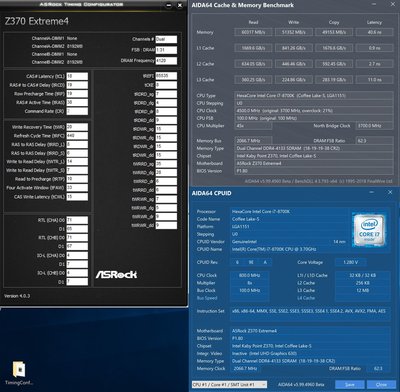Viewport: 400px width, 392px height.
Task: Click the Version 4.0.3 label
Action: click(17, 296)
